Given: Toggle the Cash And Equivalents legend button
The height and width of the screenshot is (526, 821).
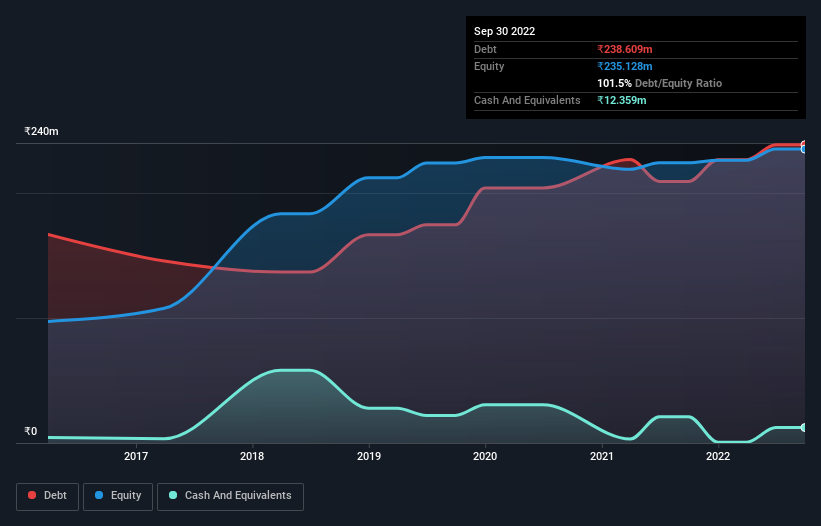Looking at the screenshot, I should (x=230, y=496).
